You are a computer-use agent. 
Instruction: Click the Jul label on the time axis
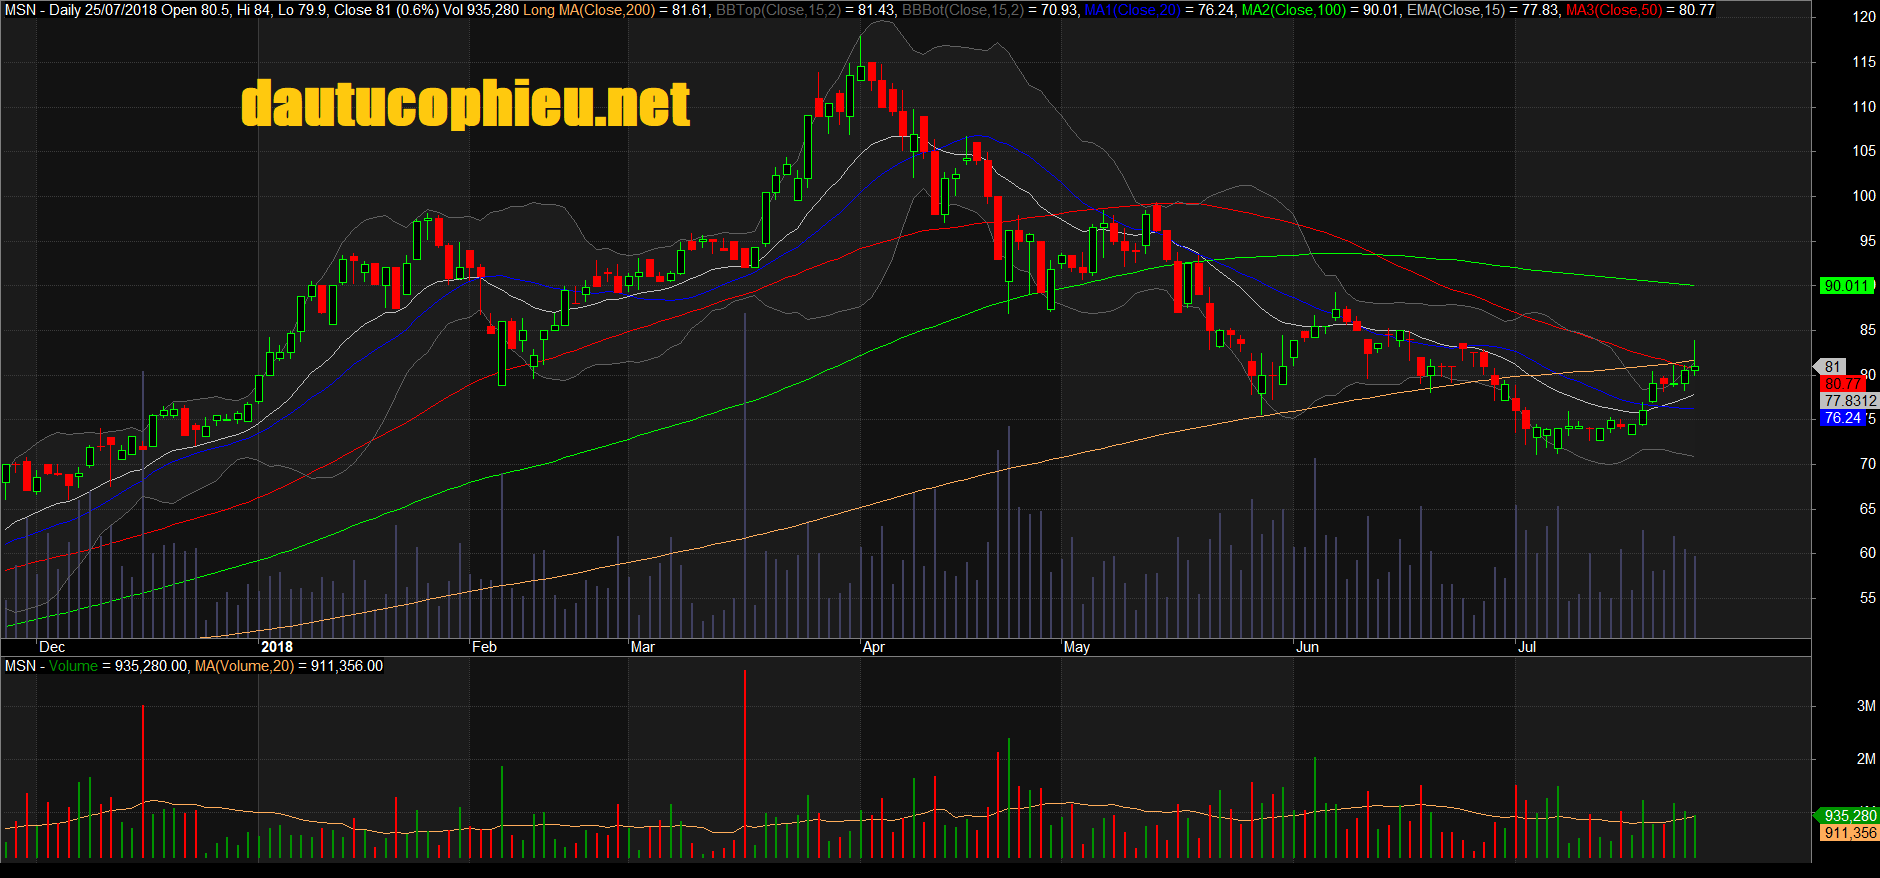point(1527,647)
